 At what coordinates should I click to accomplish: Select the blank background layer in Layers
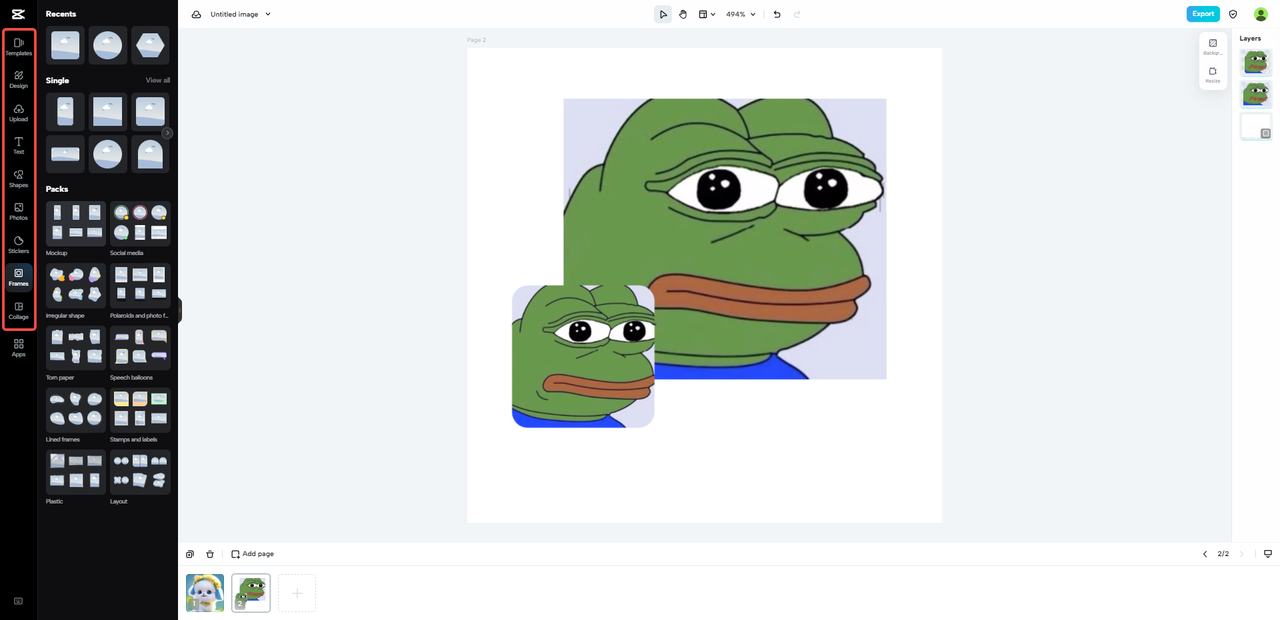tap(1256, 126)
